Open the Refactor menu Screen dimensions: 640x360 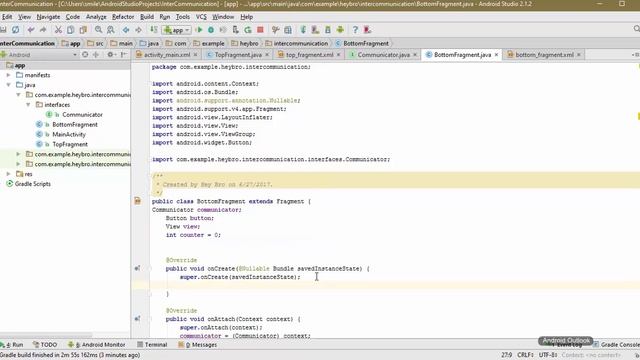coord(123,17)
